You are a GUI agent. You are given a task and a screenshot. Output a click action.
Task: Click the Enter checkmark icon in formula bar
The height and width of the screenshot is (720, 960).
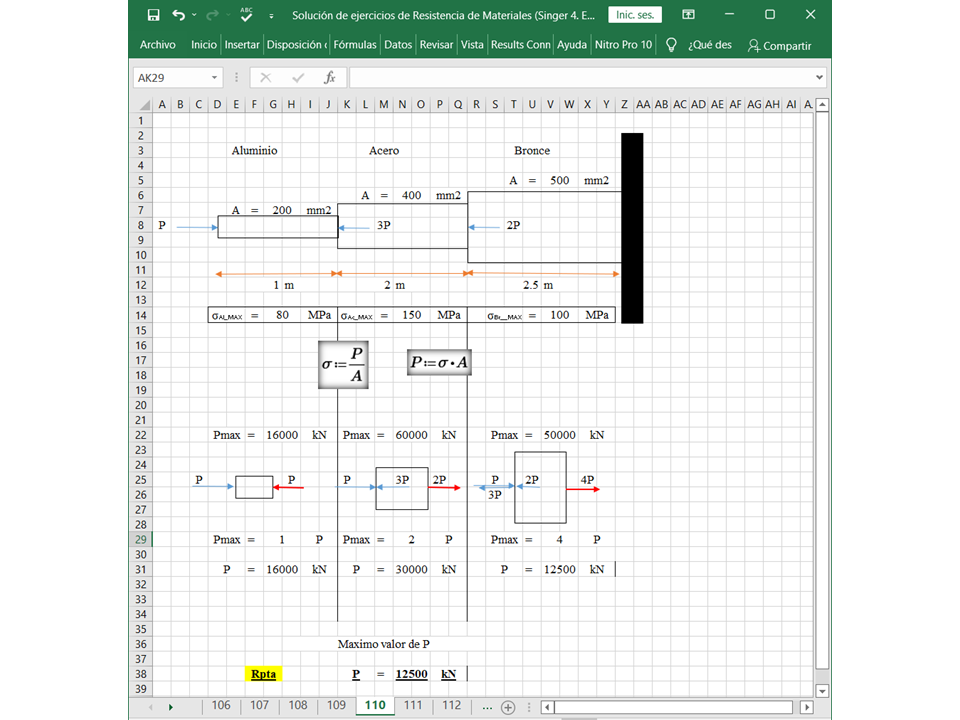(298, 78)
